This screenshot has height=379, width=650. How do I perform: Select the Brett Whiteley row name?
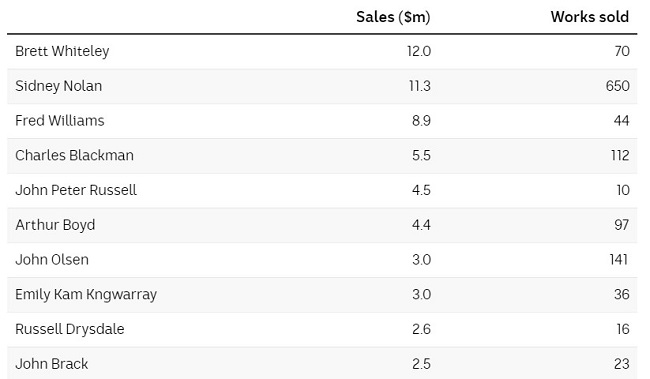coord(62,51)
